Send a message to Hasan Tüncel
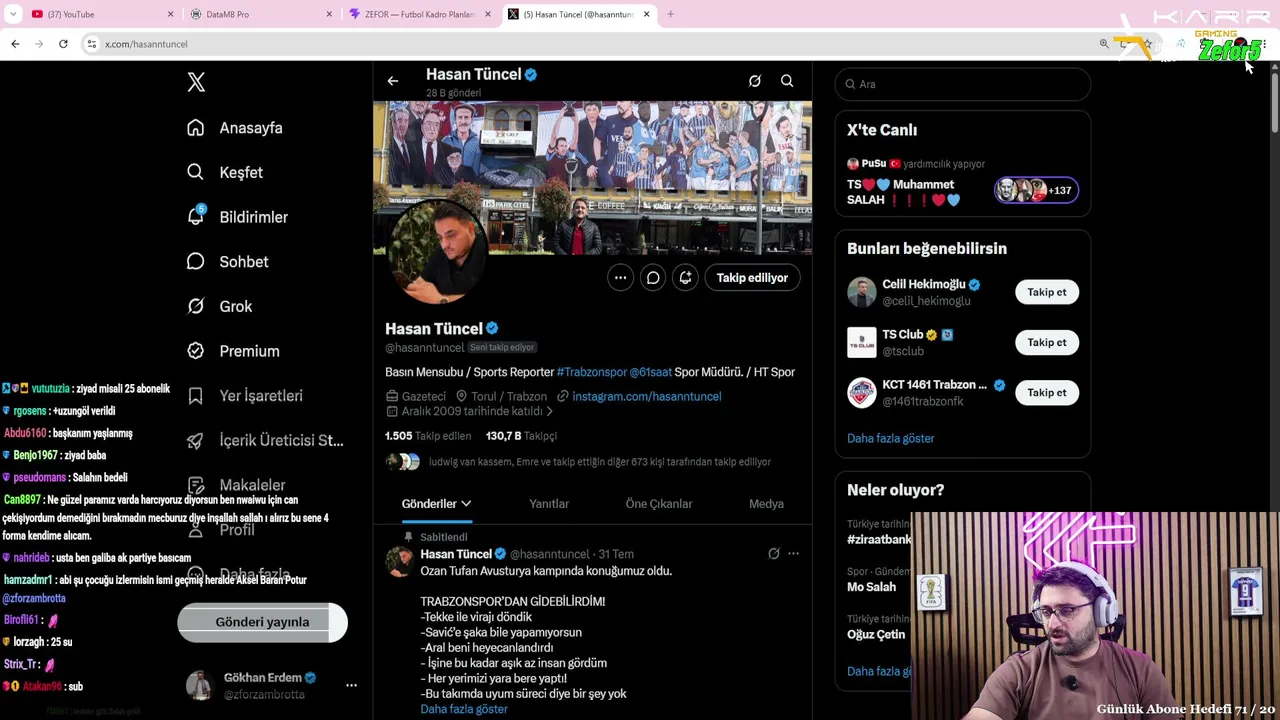Screen dimensions: 1280x720 pyautogui.click(x=653, y=278)
